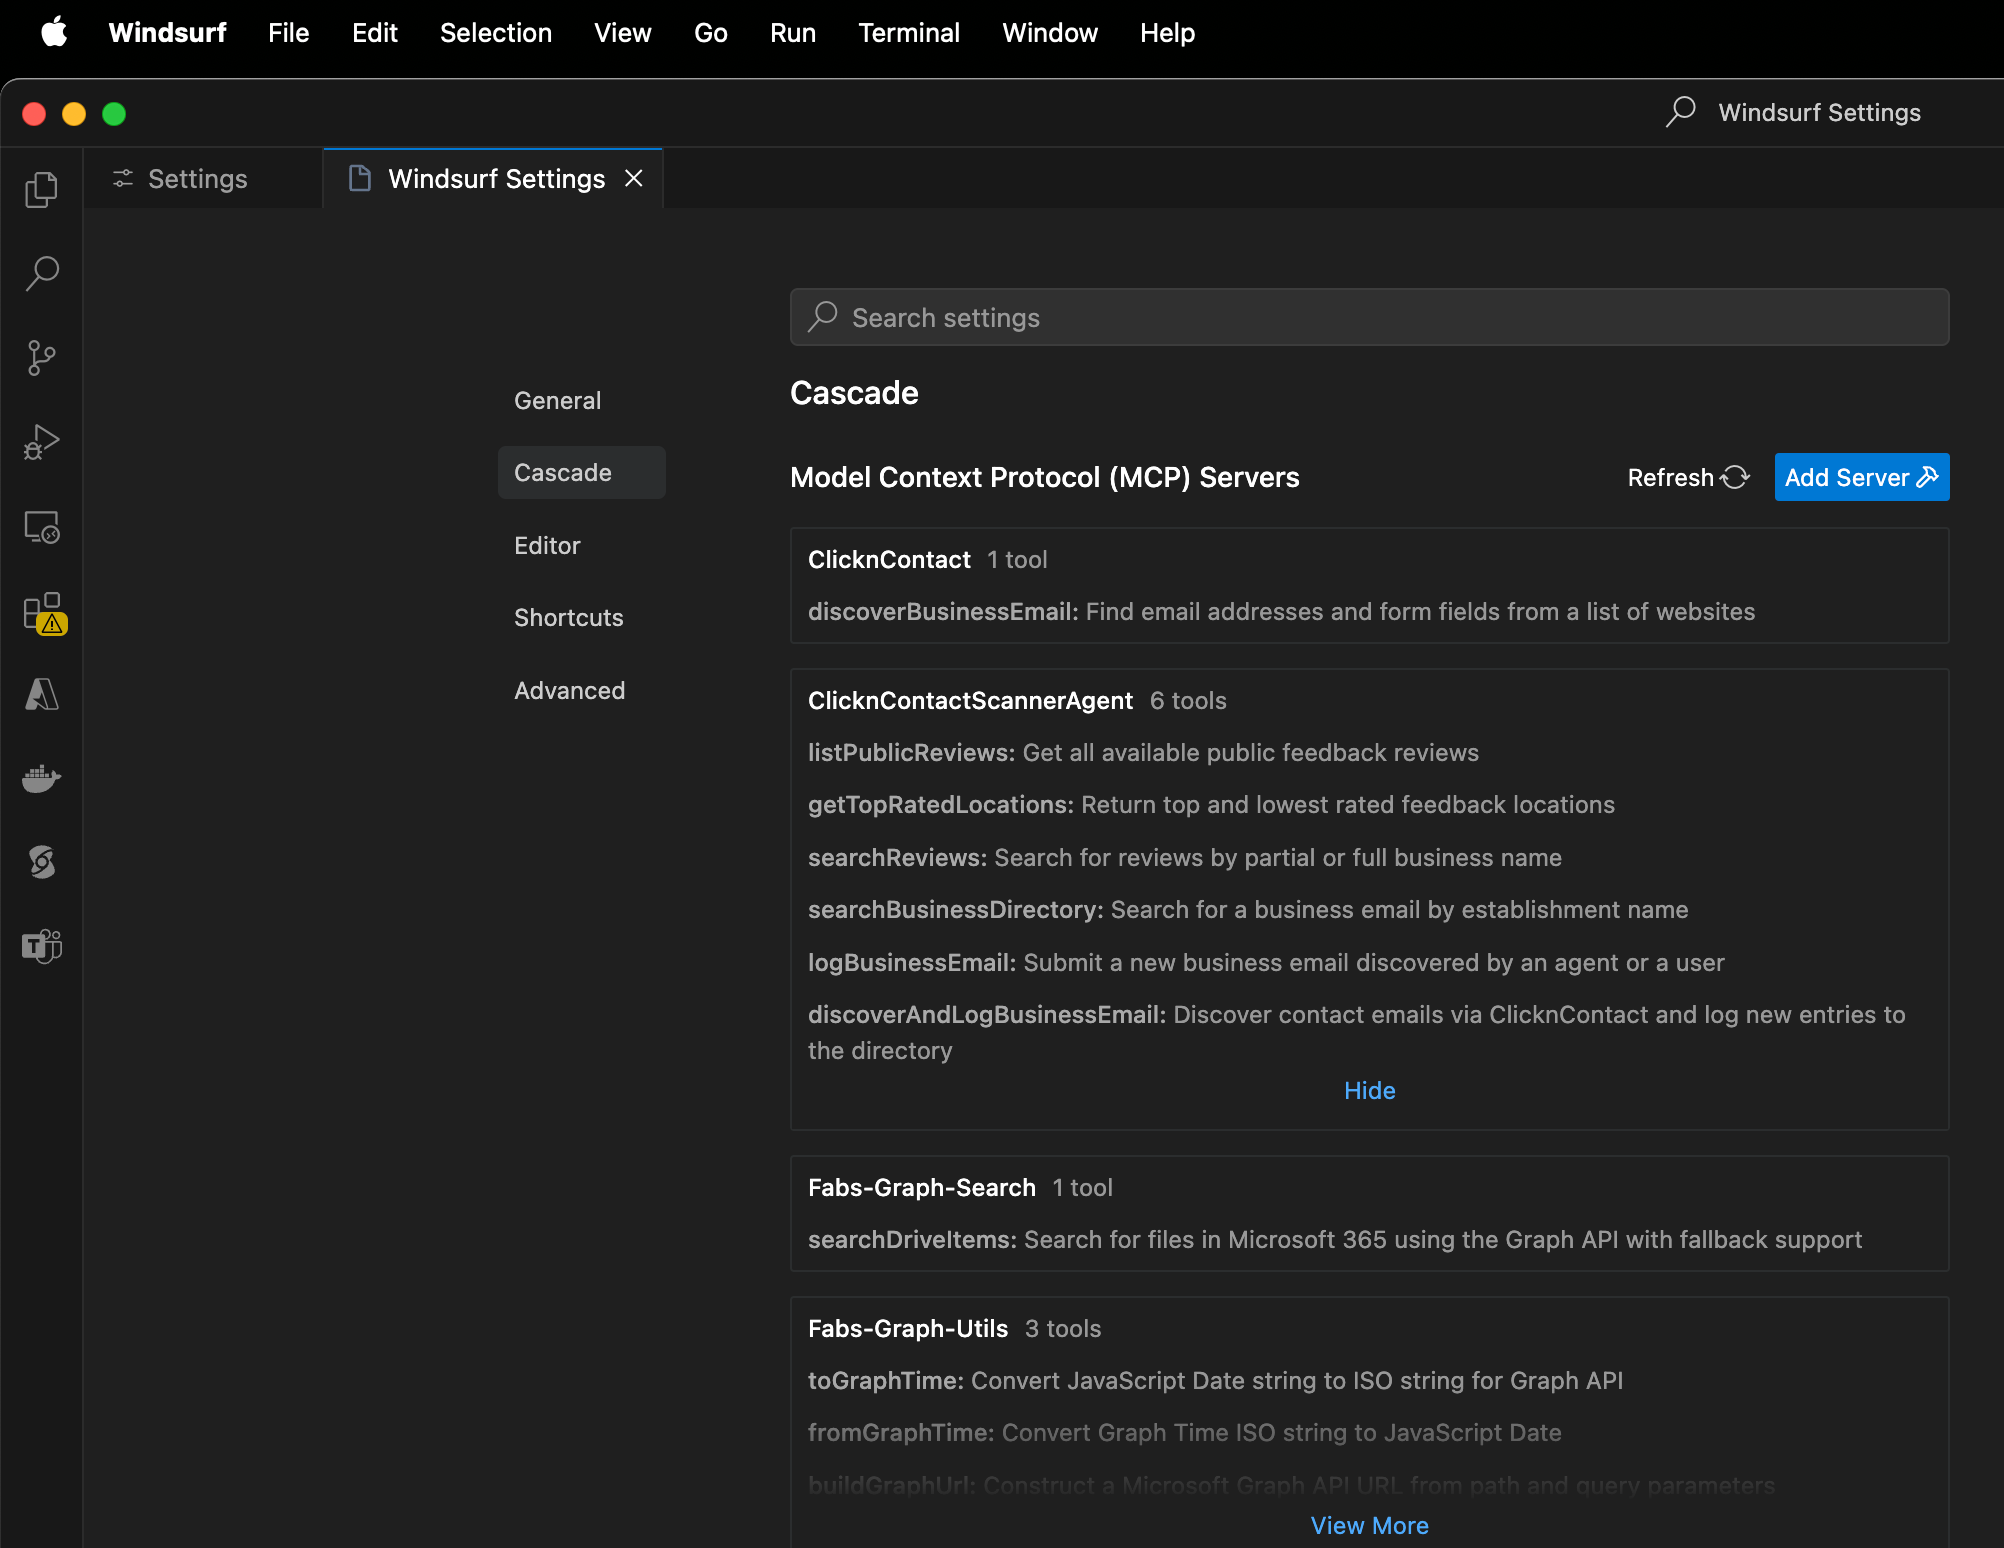
Task: Open the Run menu
Action: (x=793, y=32)
